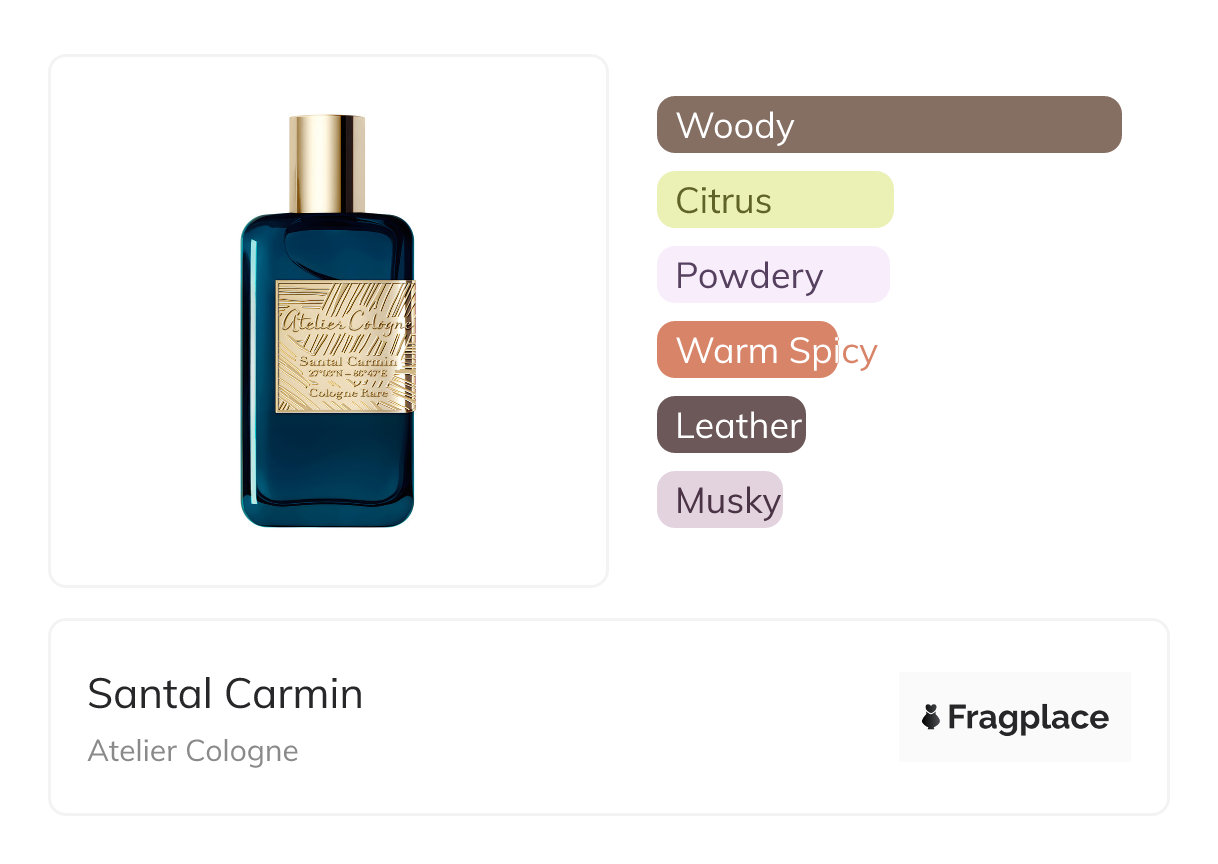This screenshot has width=1218, height=864.
Task: Click the Powdery accord bar
Action: tap(772, 275)
